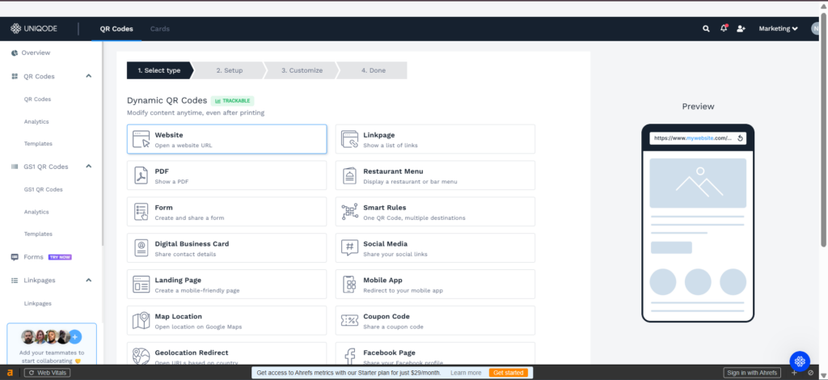The height and width of the screenshot is (380, 828).
Task: Click Learn more in Ahrefs banner
Action: point(466,373)
